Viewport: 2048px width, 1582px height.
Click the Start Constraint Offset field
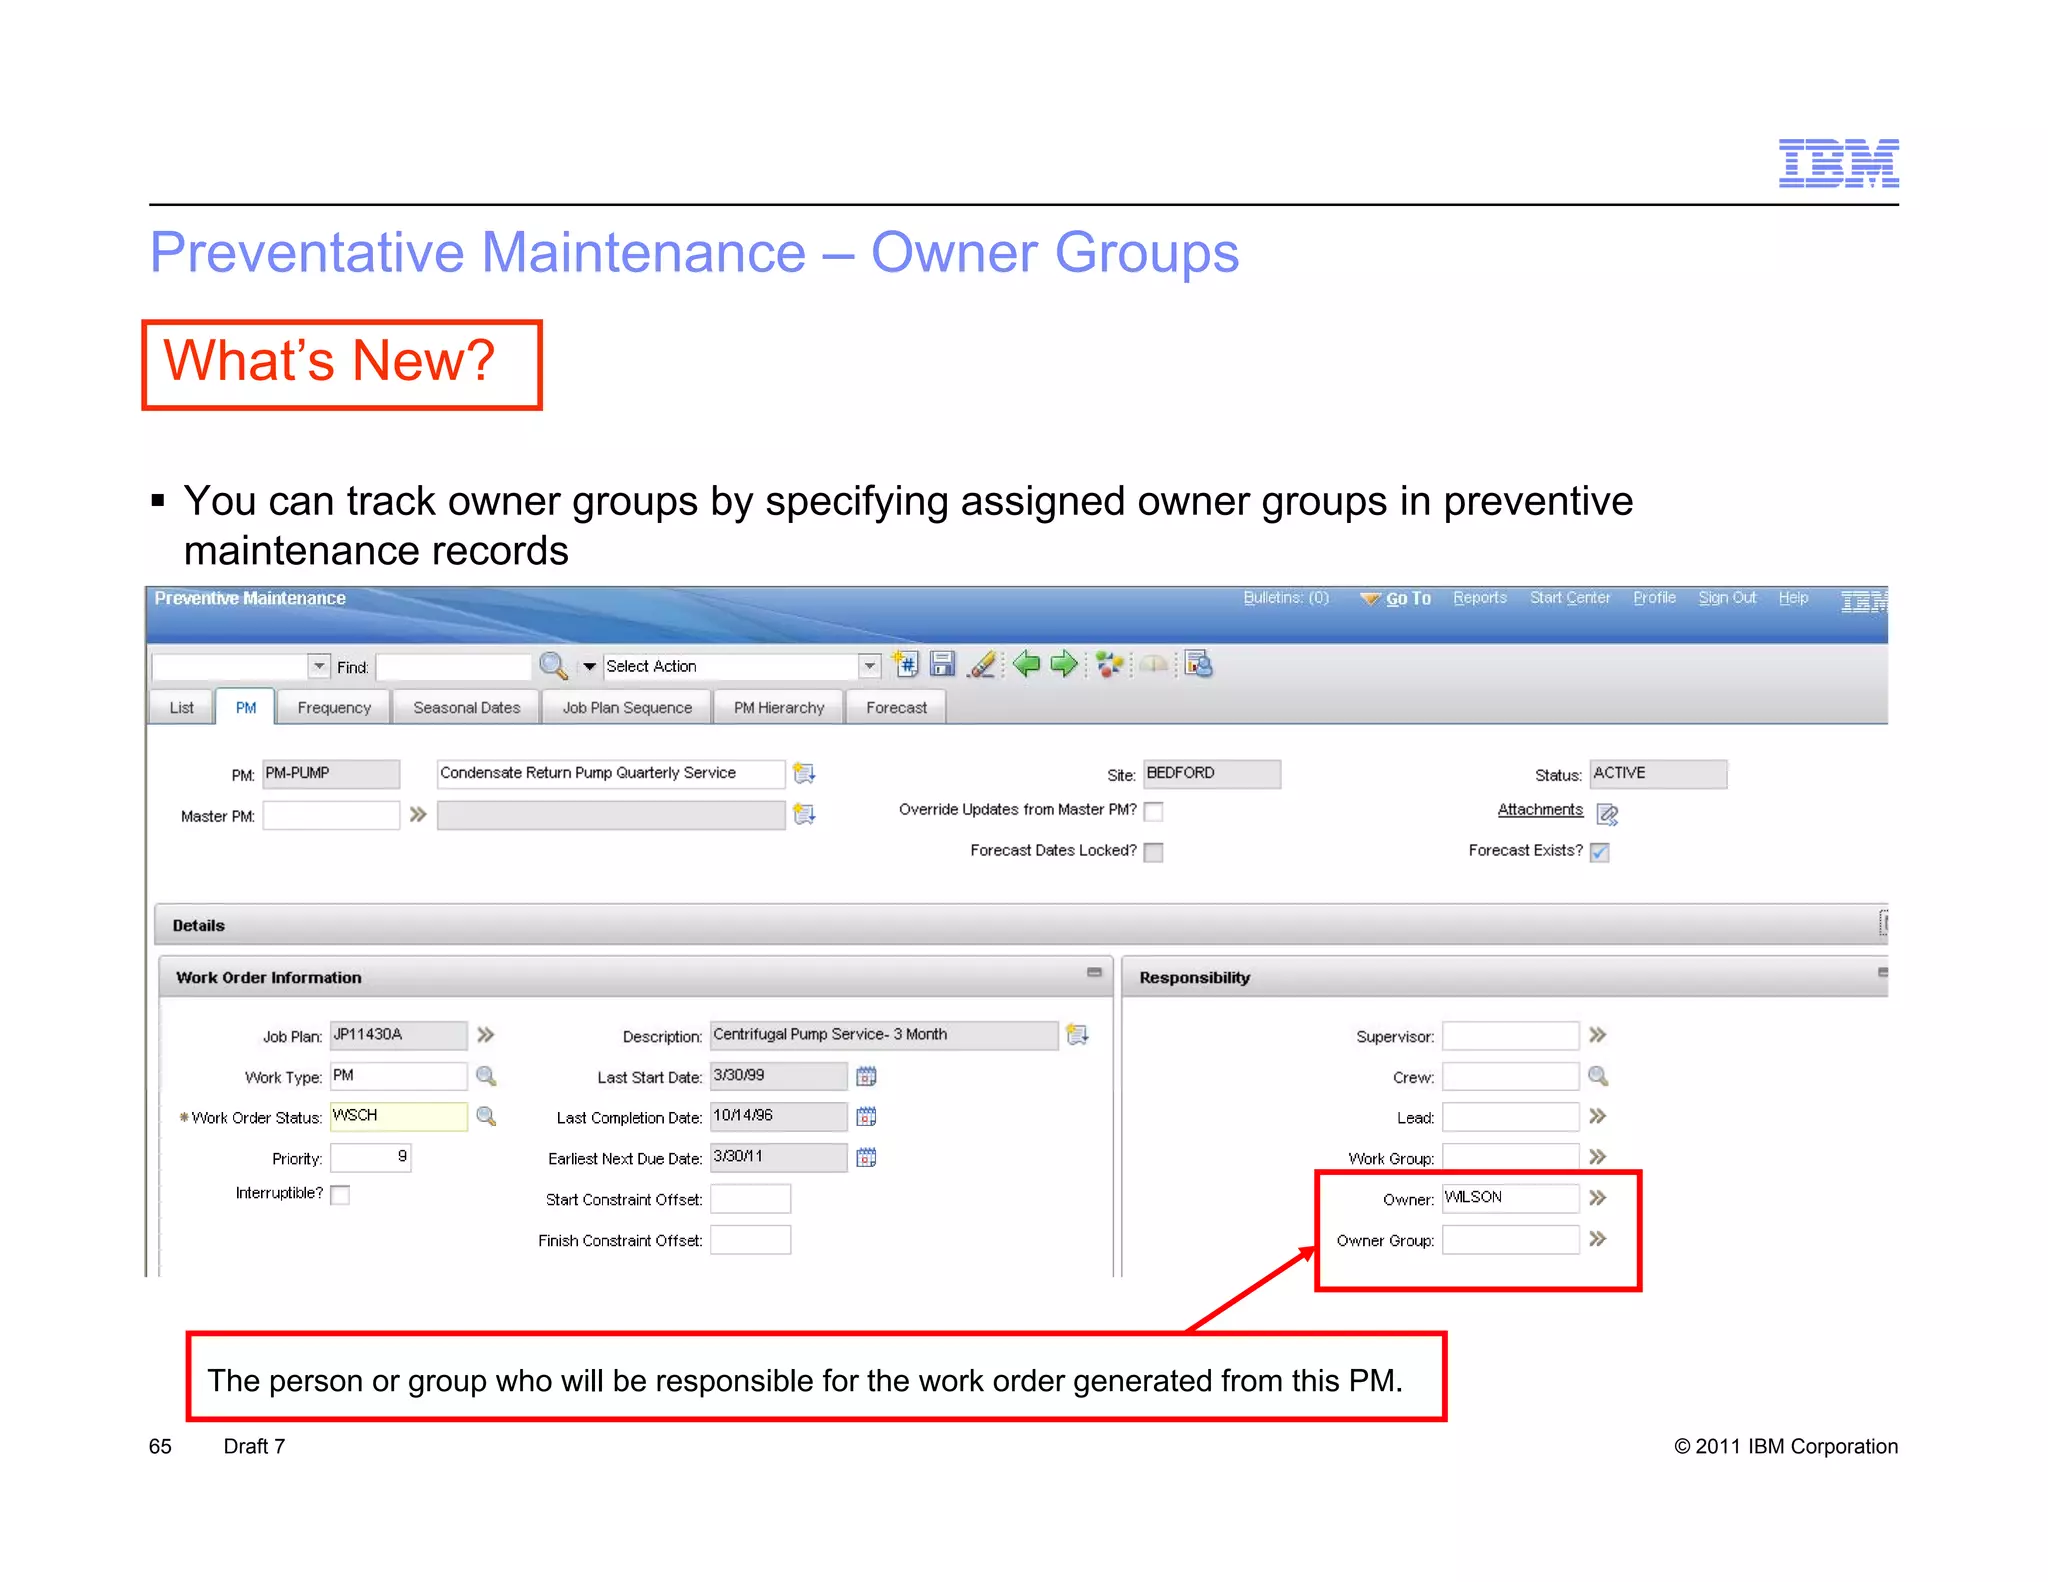750,1198
